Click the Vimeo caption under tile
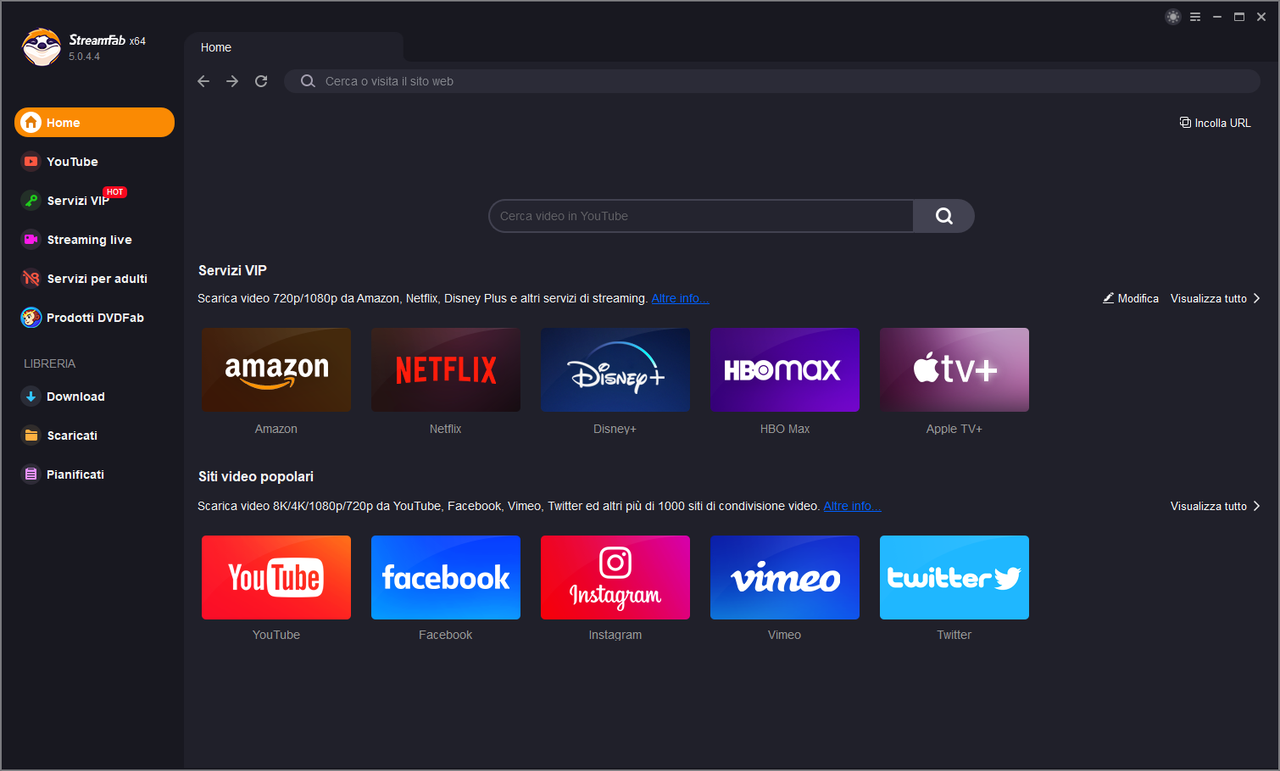This screenshot has width=1280, height=771. pyautogui.click(x=784, y=635)
